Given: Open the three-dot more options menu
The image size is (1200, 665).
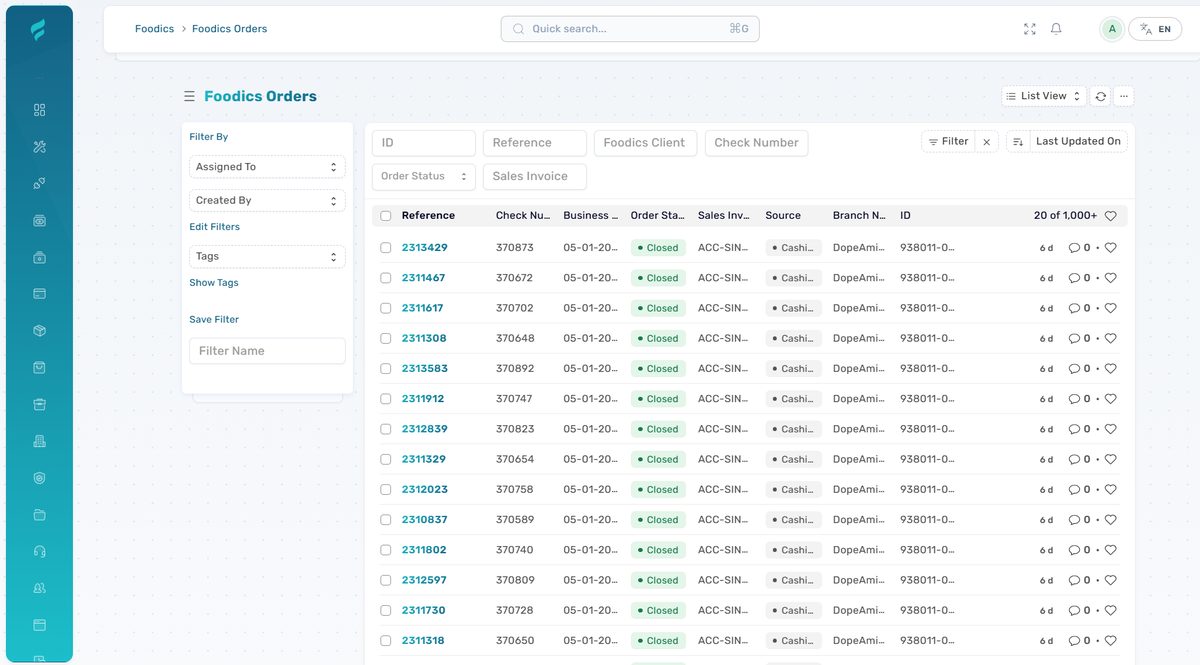Looking at the screenshot, I should pyautogui.click(x=1124, y=96).
